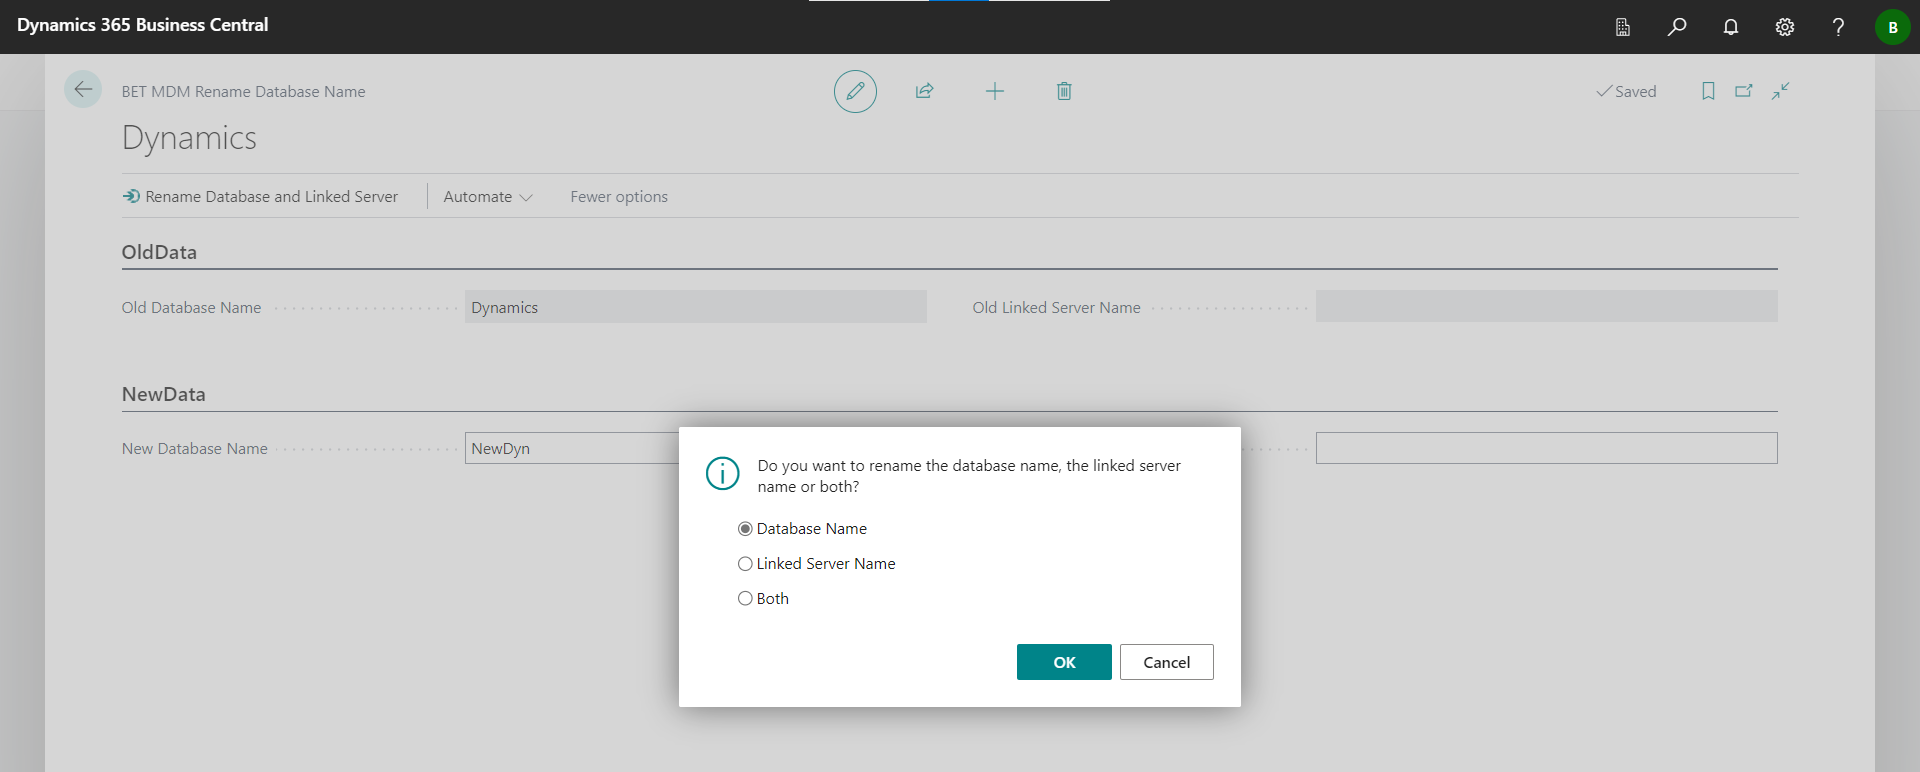
Task: Open page in new window icon
Action: [x=1744, y=91]
